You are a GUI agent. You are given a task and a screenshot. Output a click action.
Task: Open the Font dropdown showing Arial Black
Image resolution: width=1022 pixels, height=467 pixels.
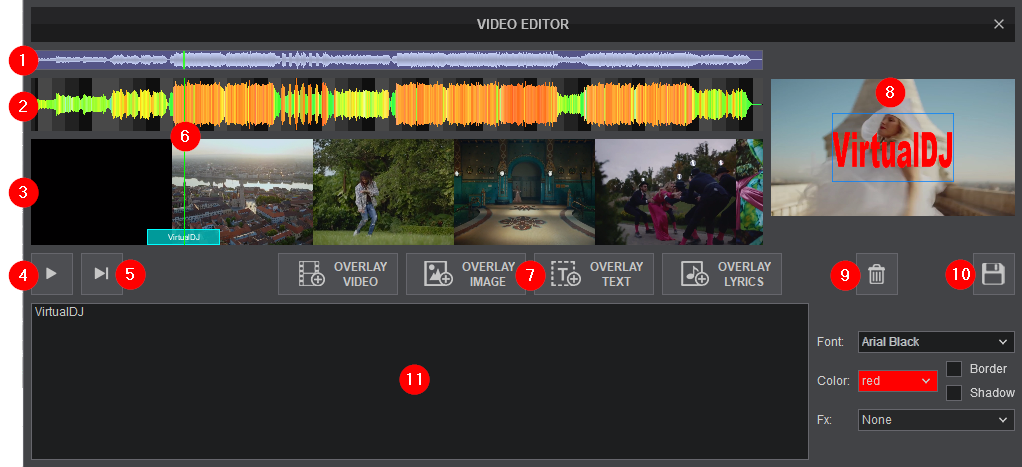[936, 342]
